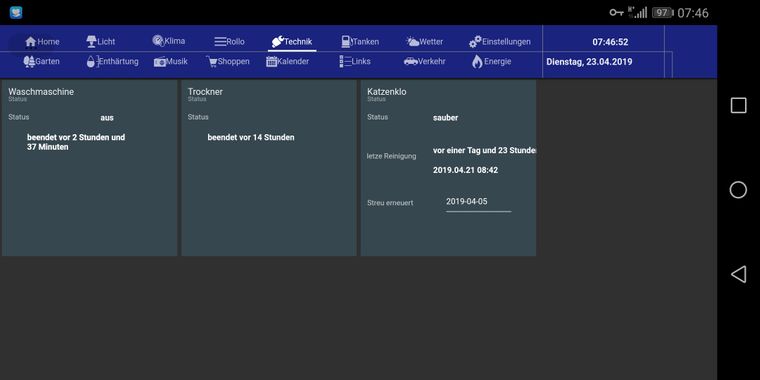
Task: Click the fuel pump icon for Tanken
Action: pos(346,42)
